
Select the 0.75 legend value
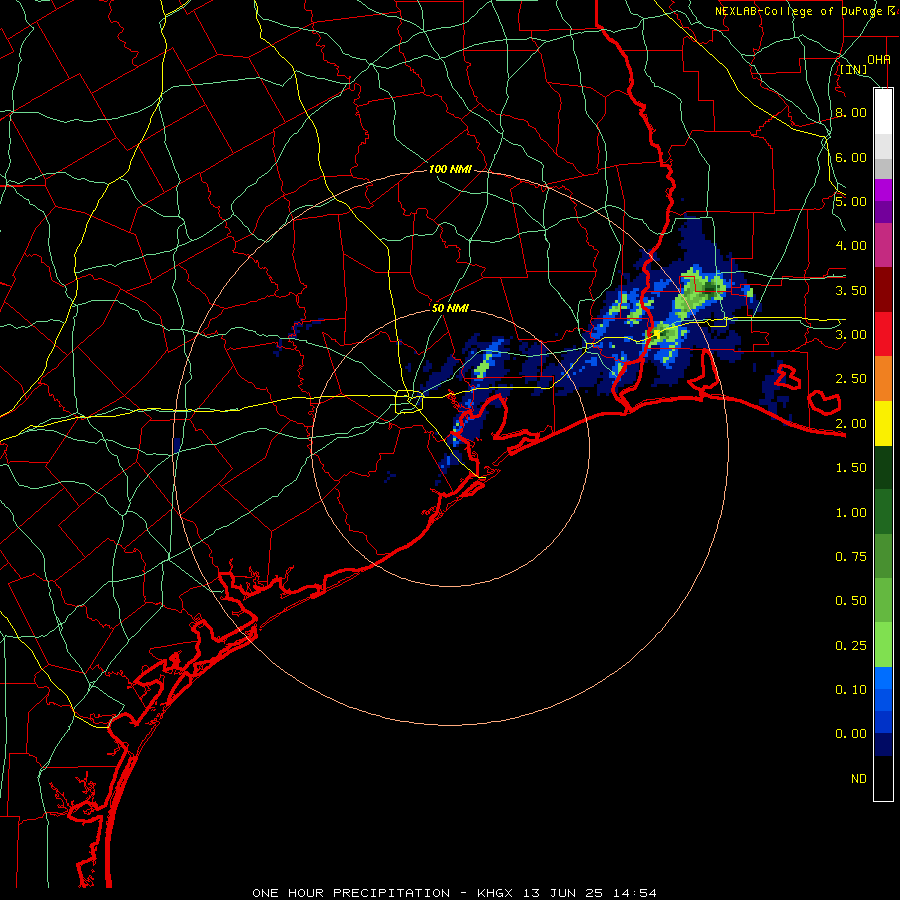[851, 557]
